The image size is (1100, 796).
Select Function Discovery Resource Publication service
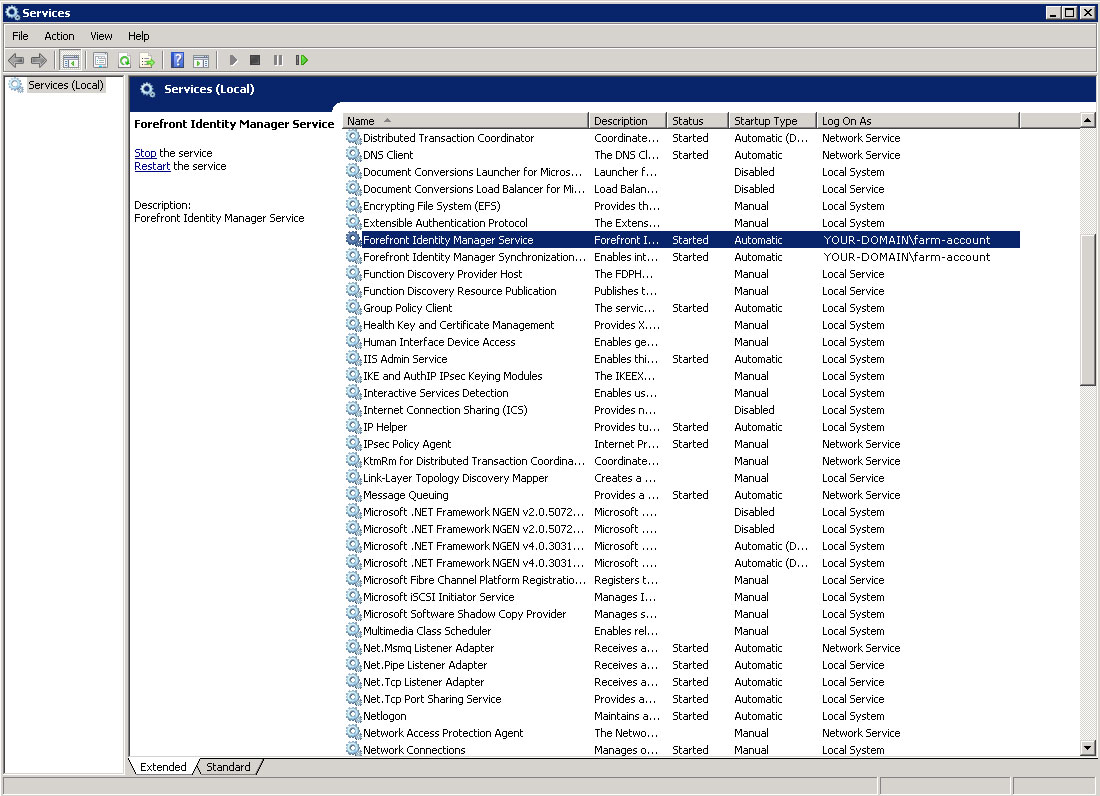click(680, 290)
